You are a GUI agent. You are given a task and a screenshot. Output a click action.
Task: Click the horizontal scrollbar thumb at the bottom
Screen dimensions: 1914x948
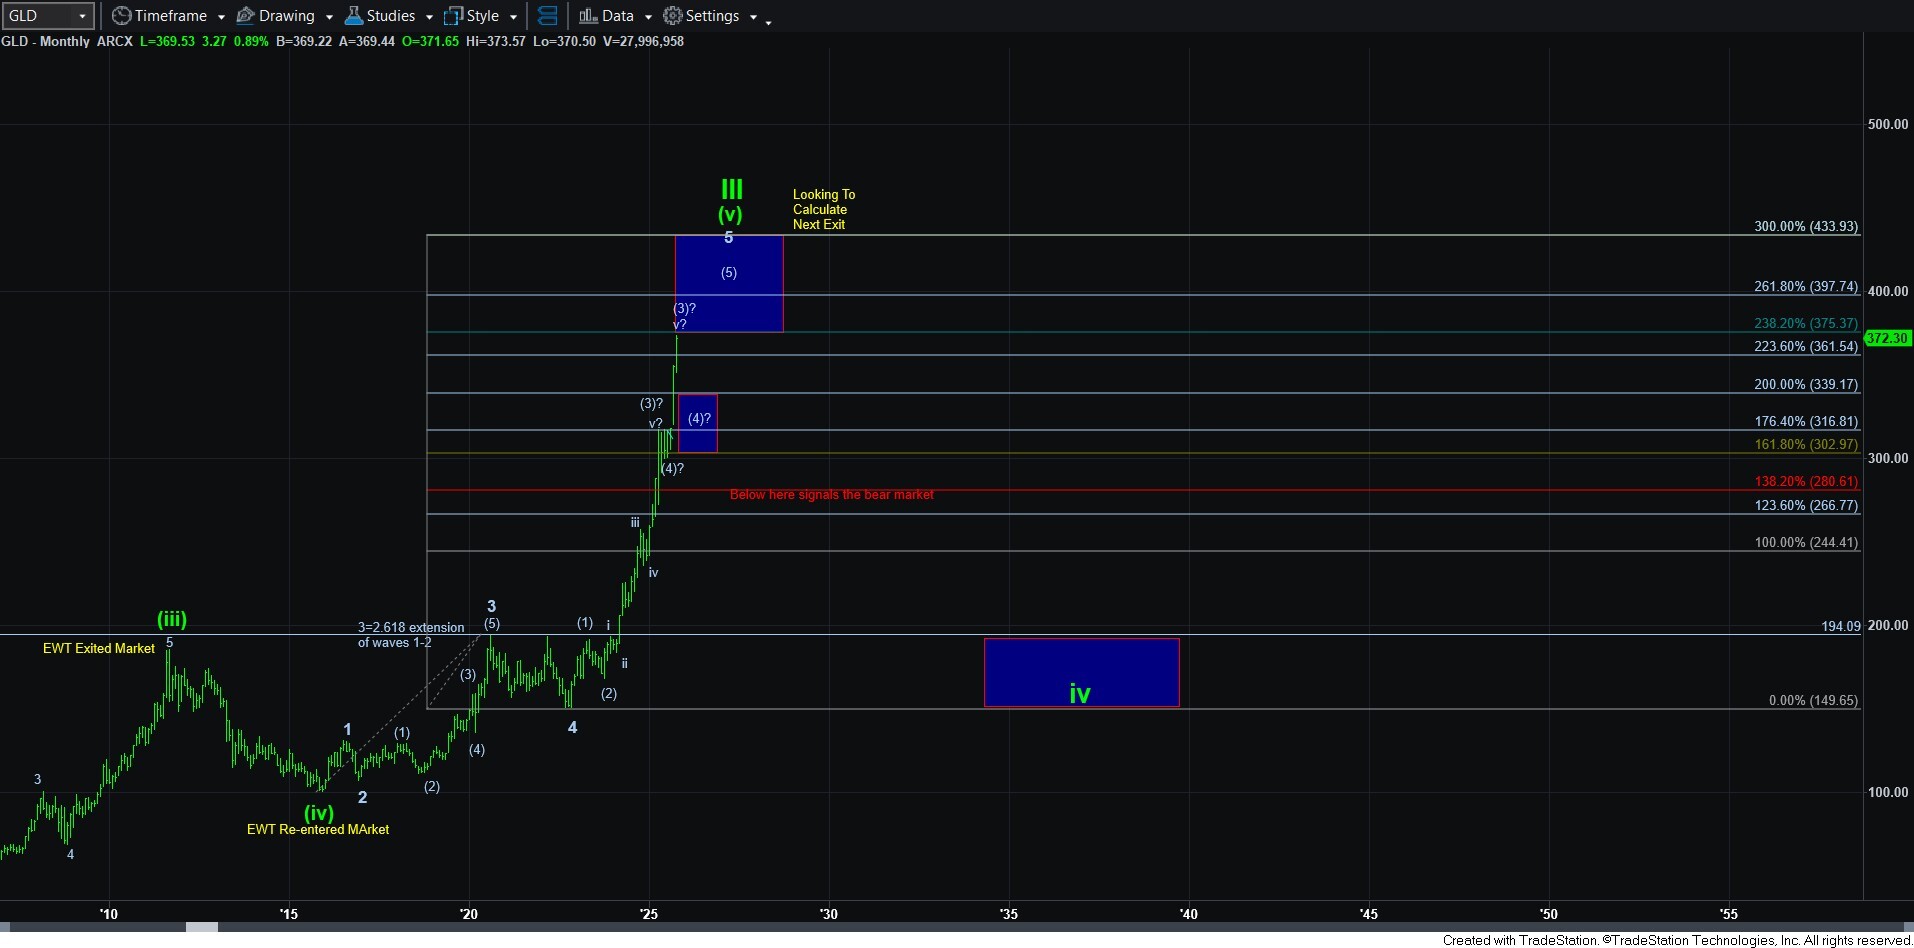coord(202,927)
